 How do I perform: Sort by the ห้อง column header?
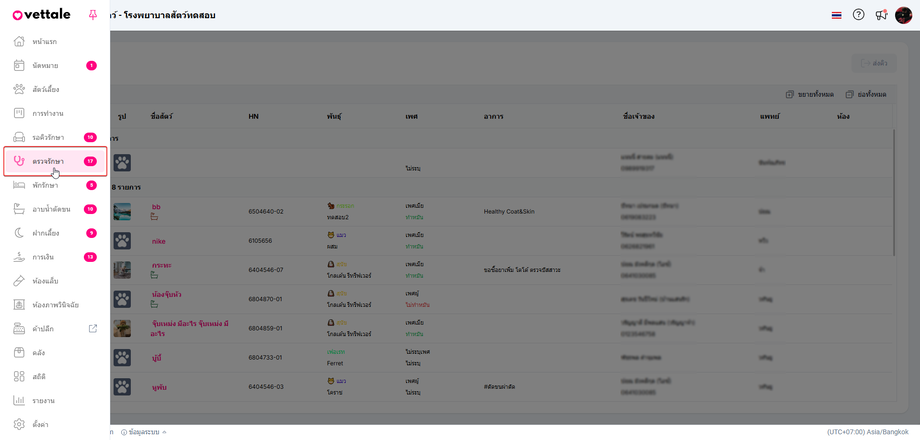coord(843,117)
